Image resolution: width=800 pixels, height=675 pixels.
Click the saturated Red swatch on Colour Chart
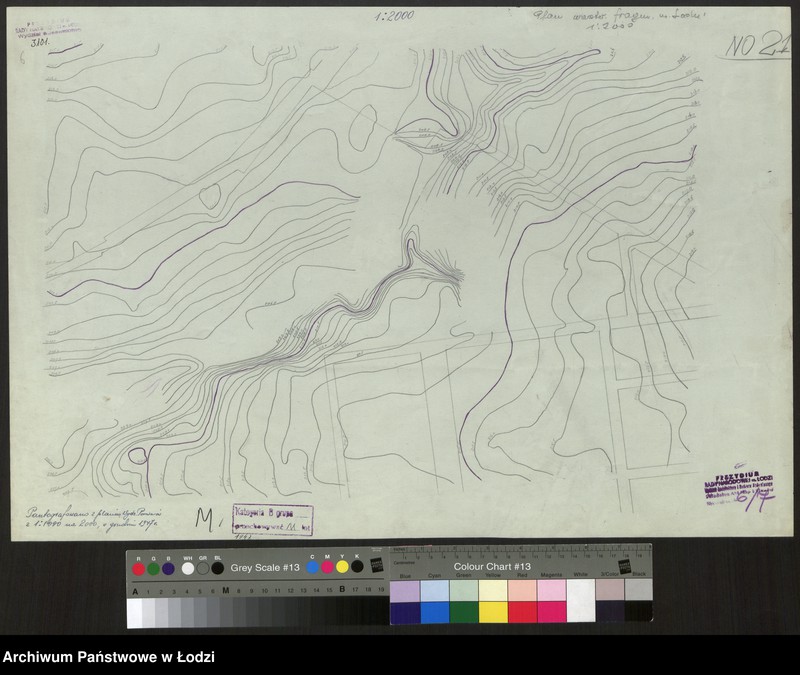(522, 612)
